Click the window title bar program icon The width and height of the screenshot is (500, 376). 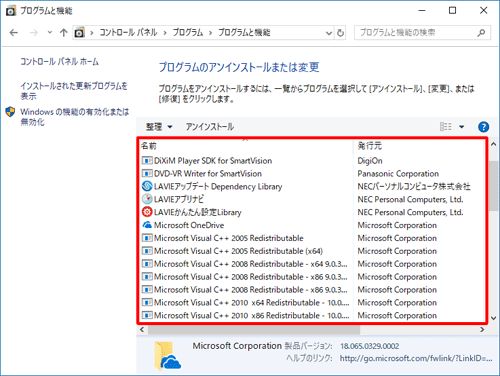[11, 11]
